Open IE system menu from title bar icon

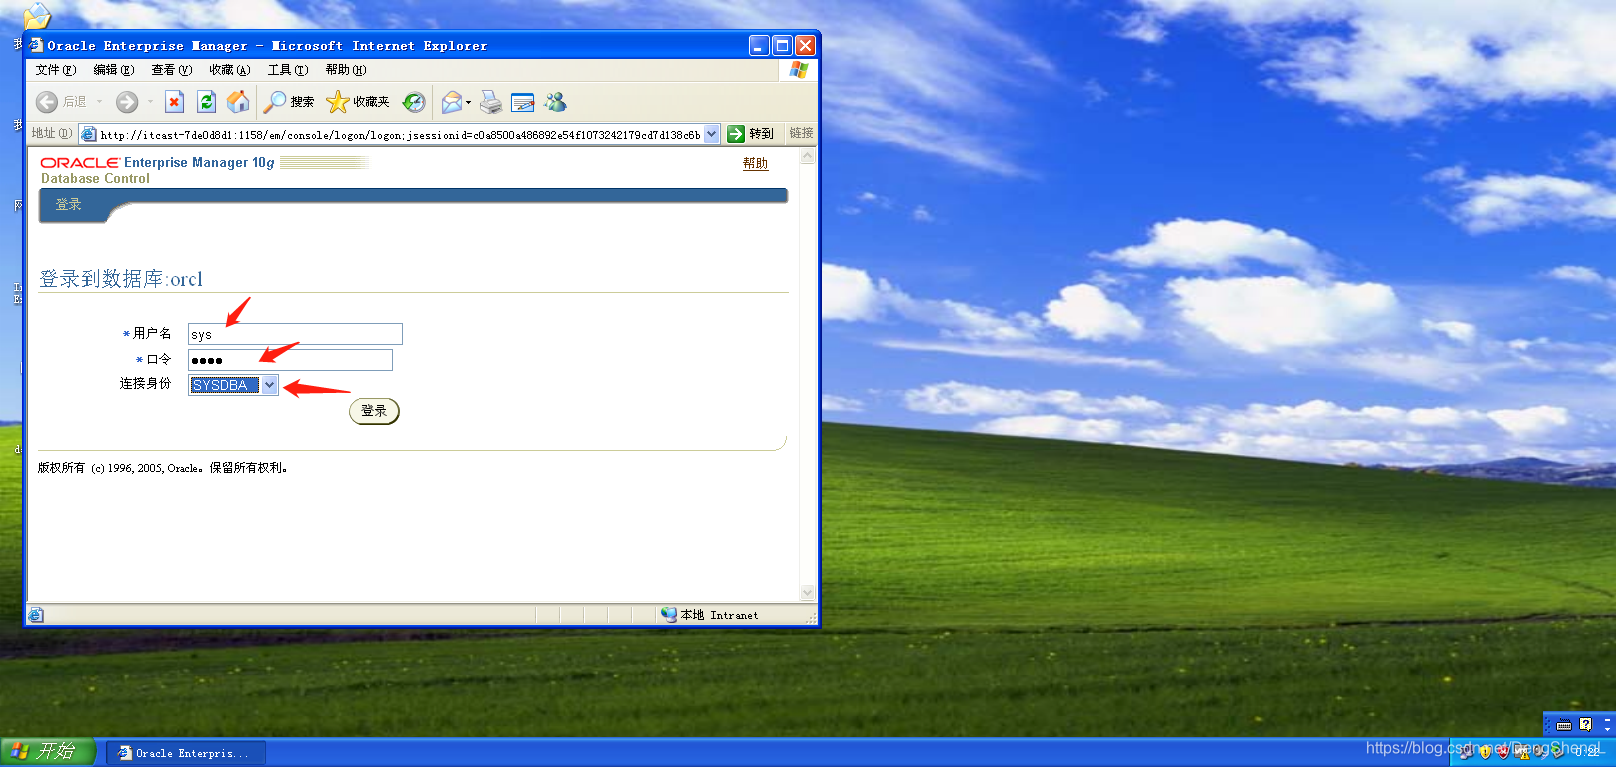click(36, 45)
